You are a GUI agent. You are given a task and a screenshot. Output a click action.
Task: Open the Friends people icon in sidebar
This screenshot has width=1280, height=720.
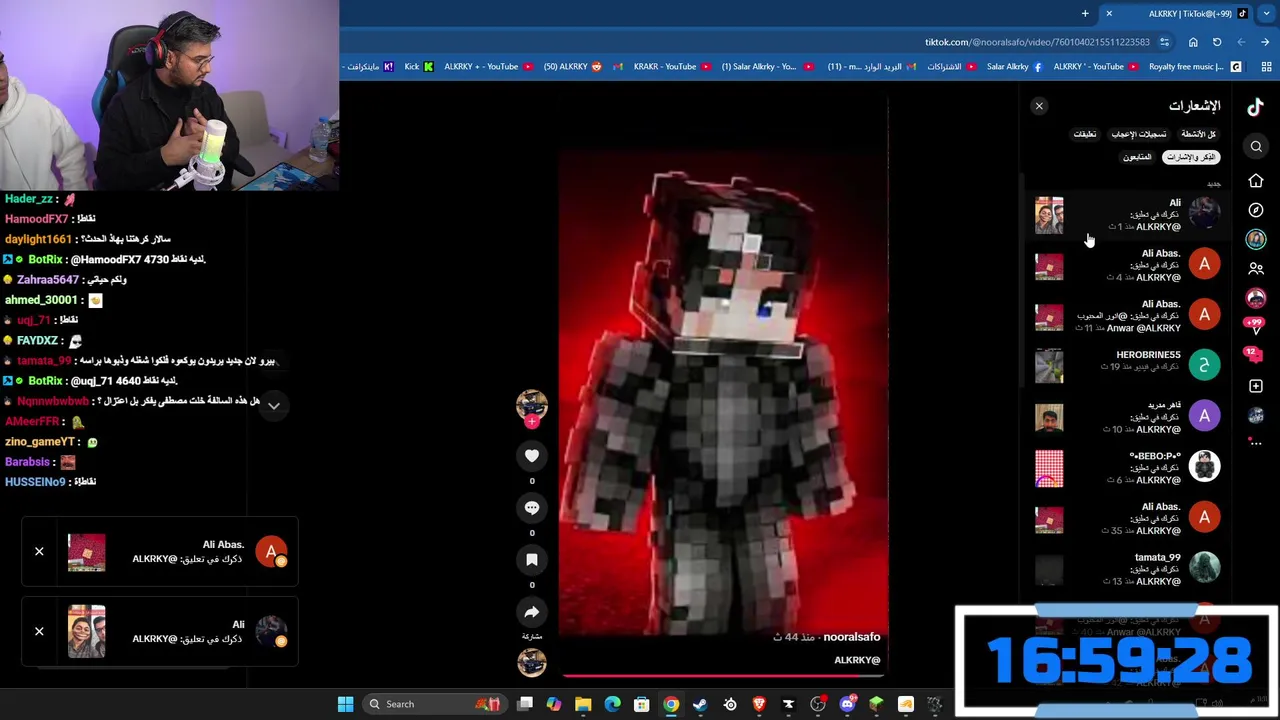[x=1256, y=269]
